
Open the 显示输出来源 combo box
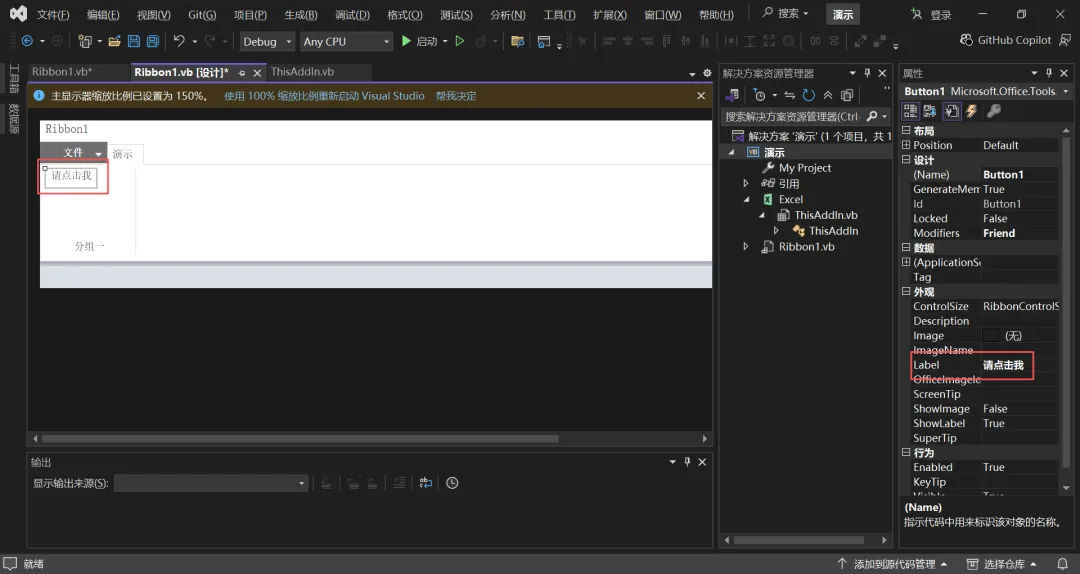pos(211,483)
